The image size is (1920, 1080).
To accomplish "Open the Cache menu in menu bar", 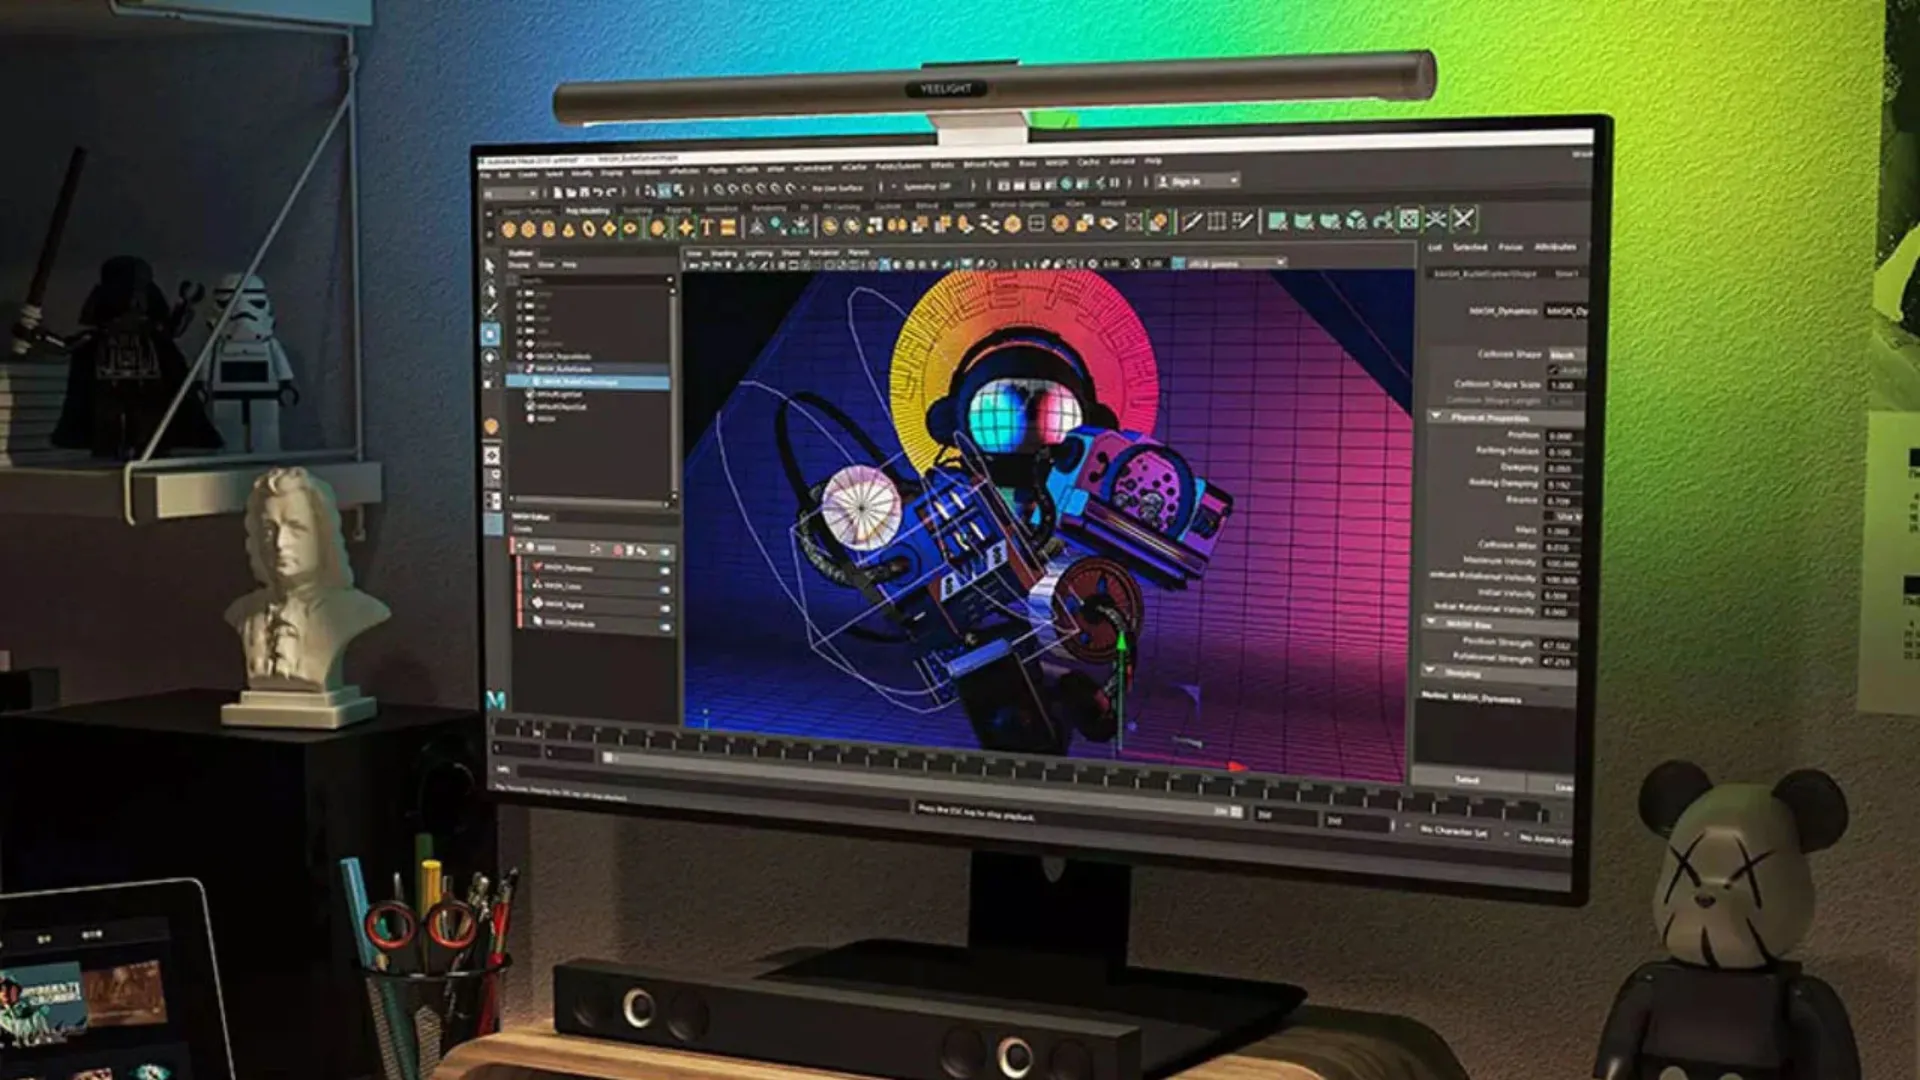I will click(x=1088, y=162).
